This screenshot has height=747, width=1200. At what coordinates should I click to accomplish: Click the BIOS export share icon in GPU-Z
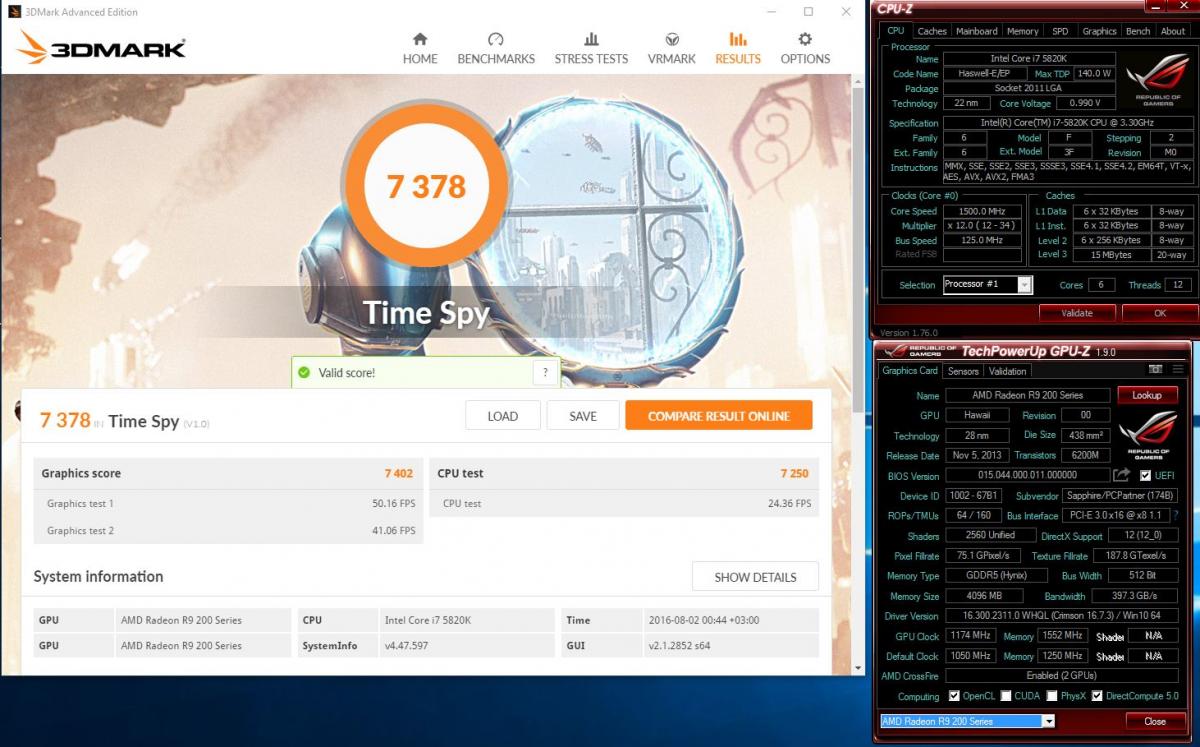[x=1122, y=475]
